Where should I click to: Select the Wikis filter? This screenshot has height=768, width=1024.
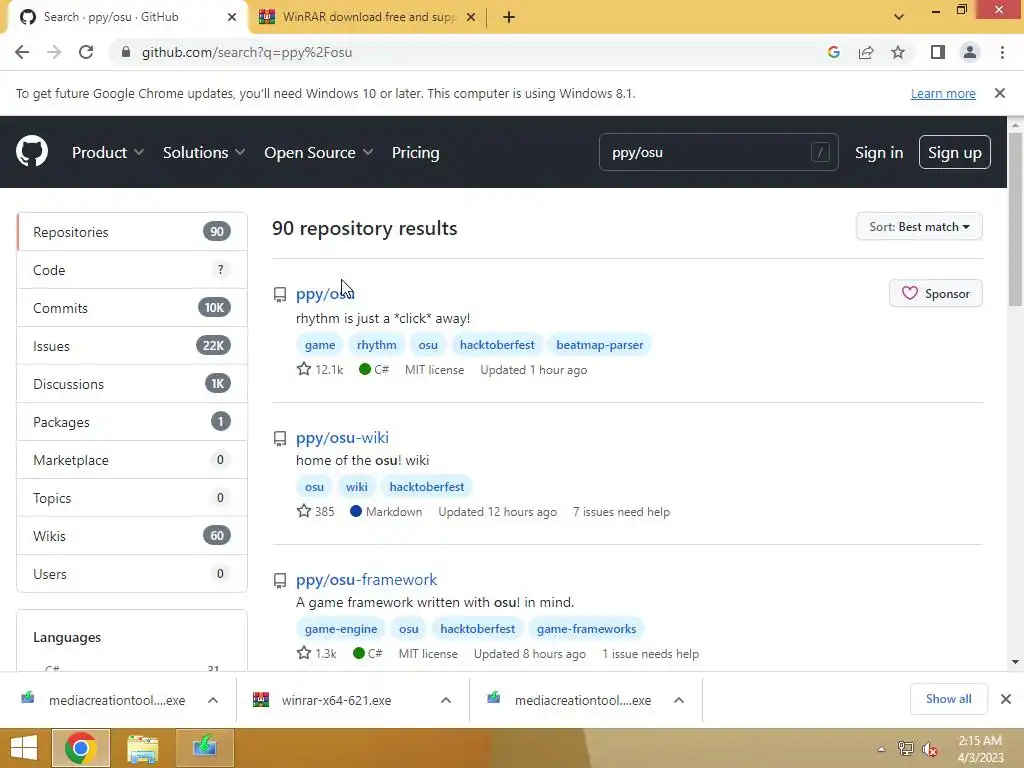[x=132, y=536]
